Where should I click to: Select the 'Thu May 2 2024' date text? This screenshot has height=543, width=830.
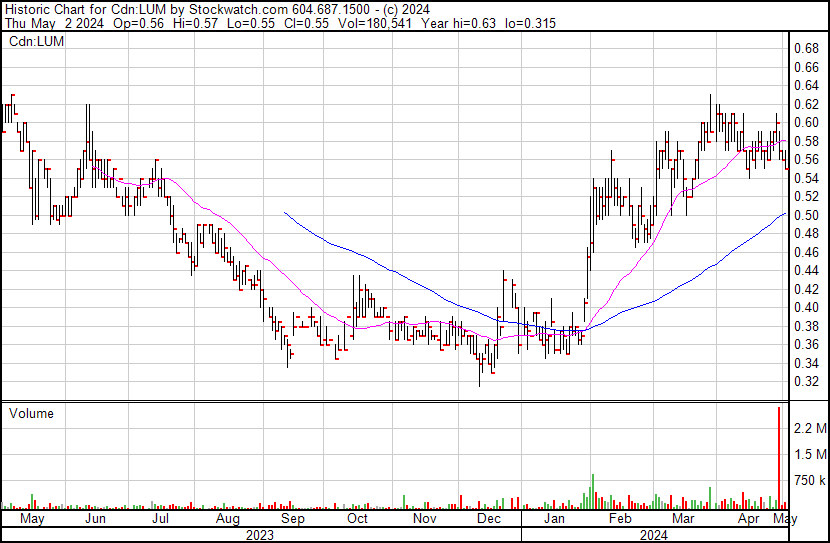pyautogui.click(x=54, y=23)
